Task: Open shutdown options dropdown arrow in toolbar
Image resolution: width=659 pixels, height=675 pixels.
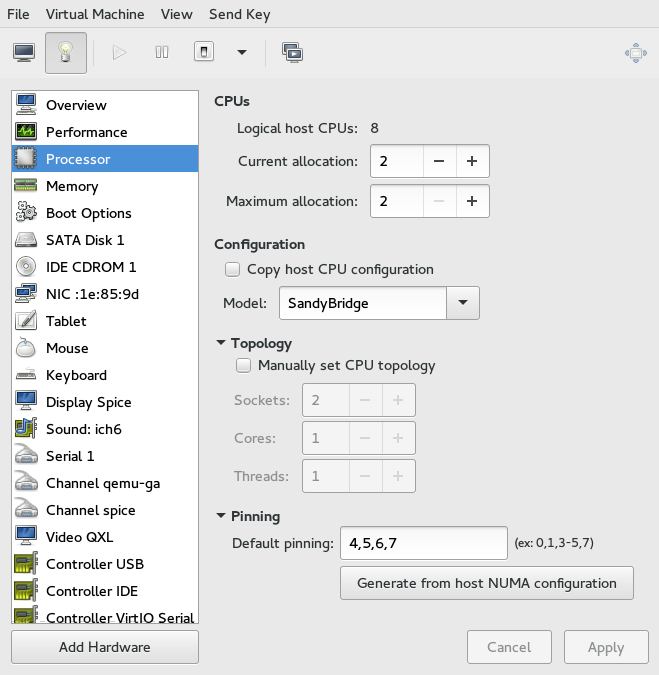Action: (x=241, y=53)
